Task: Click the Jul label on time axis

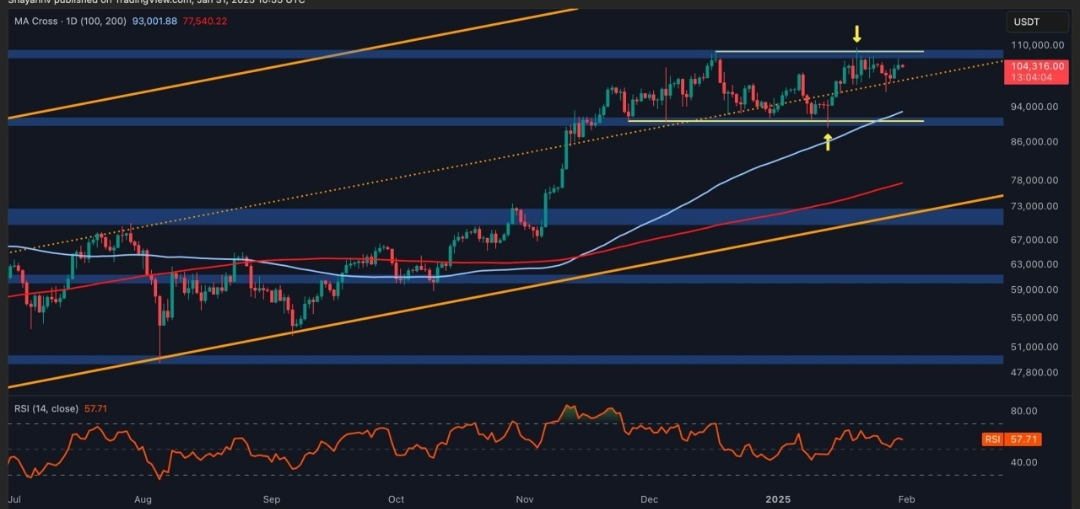Action: pyautogui.click(x=13, y=499)
